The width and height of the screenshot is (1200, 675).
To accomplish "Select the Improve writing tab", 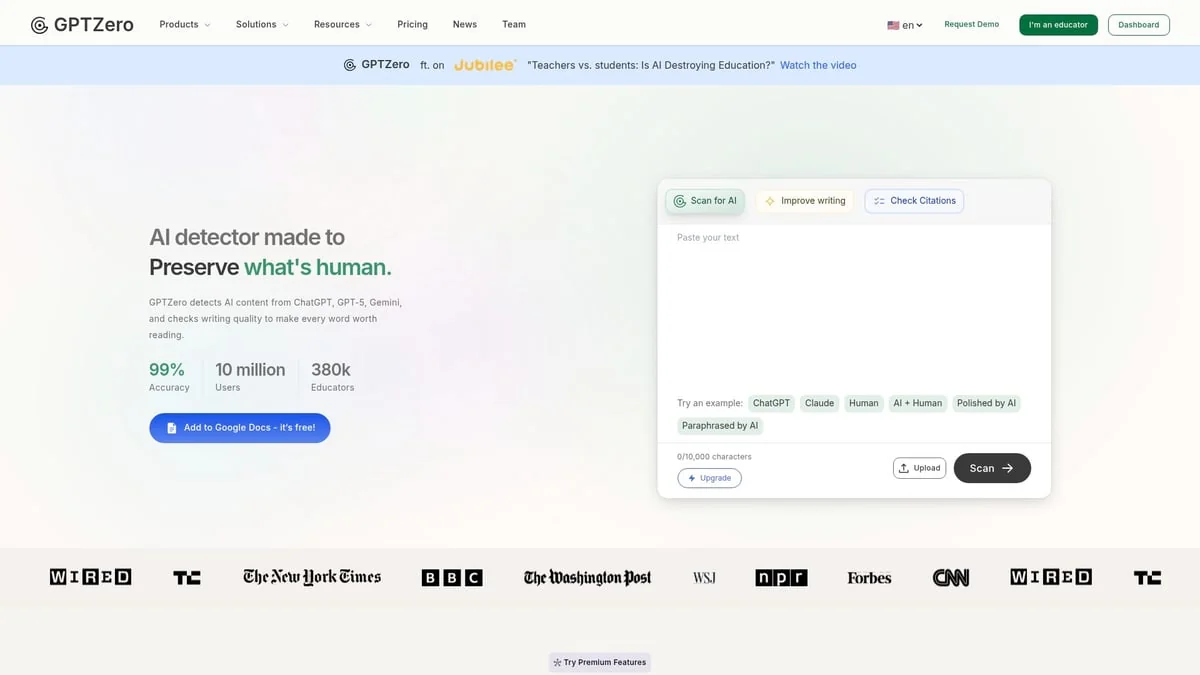I will click(804, 200).
